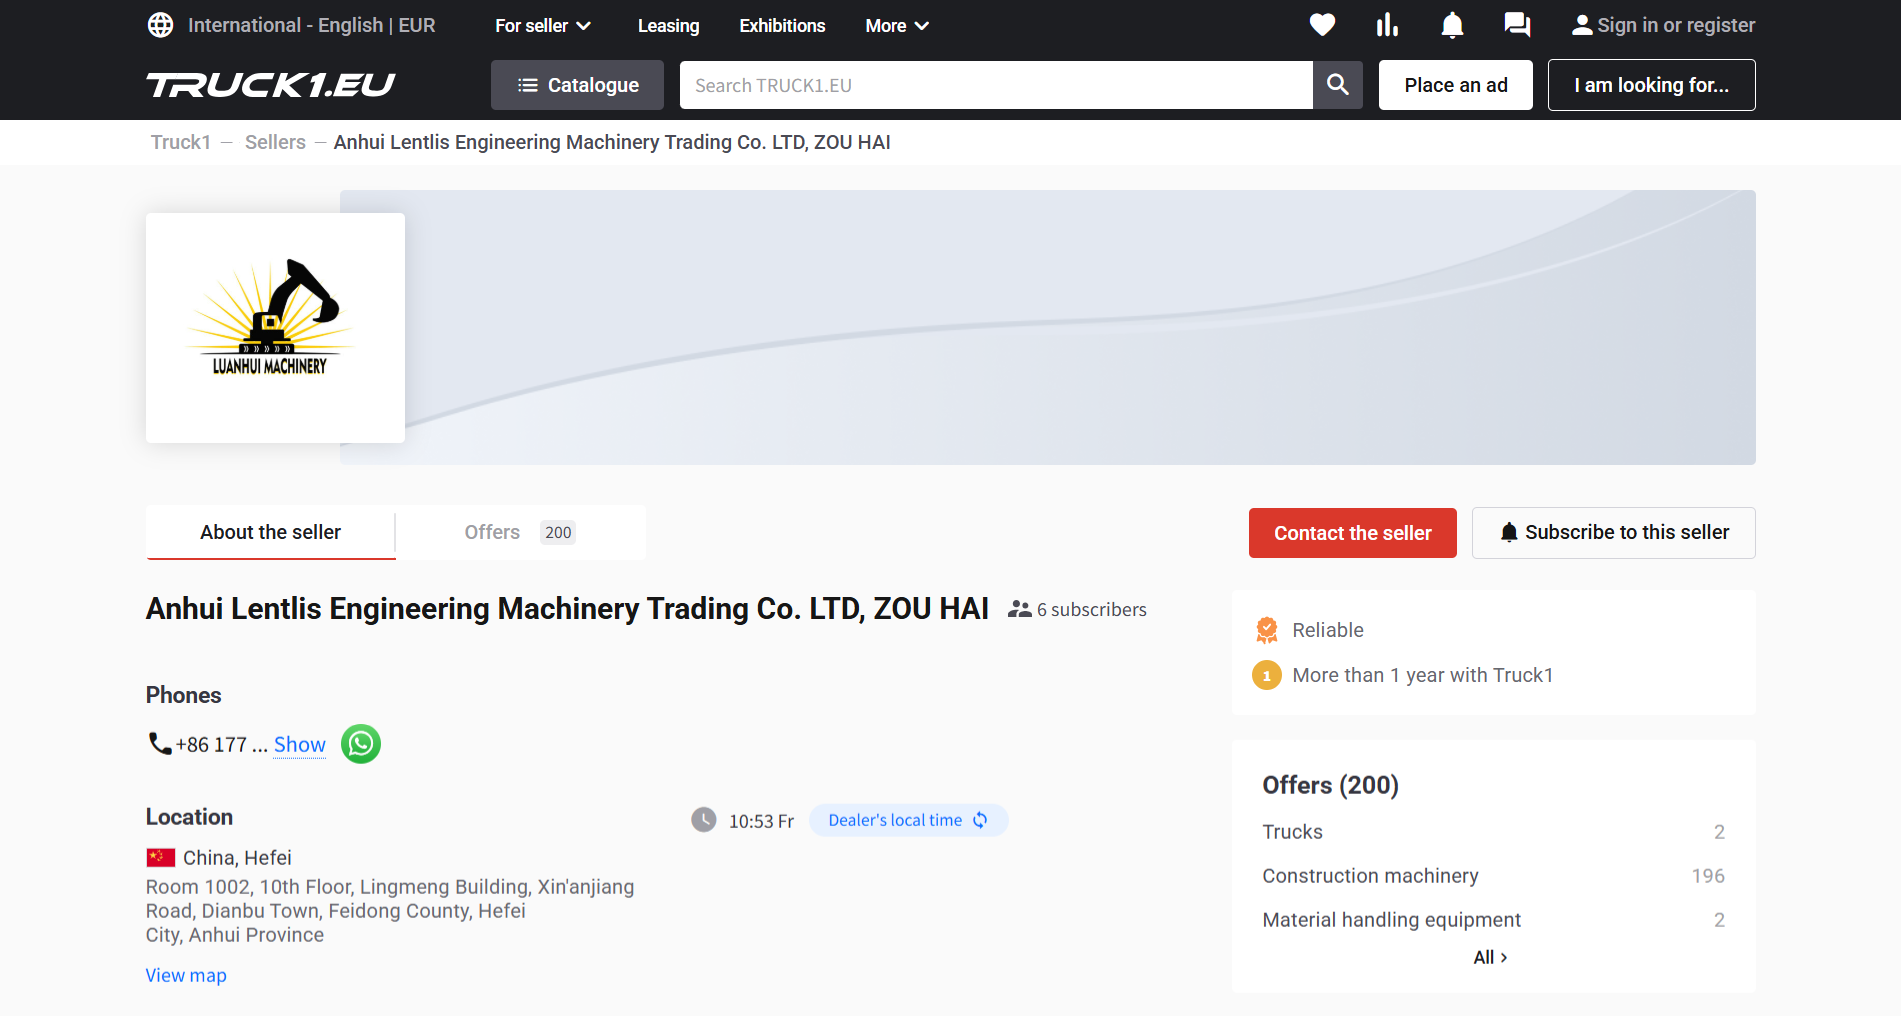Click Sign in or register

pos(1663,25)
